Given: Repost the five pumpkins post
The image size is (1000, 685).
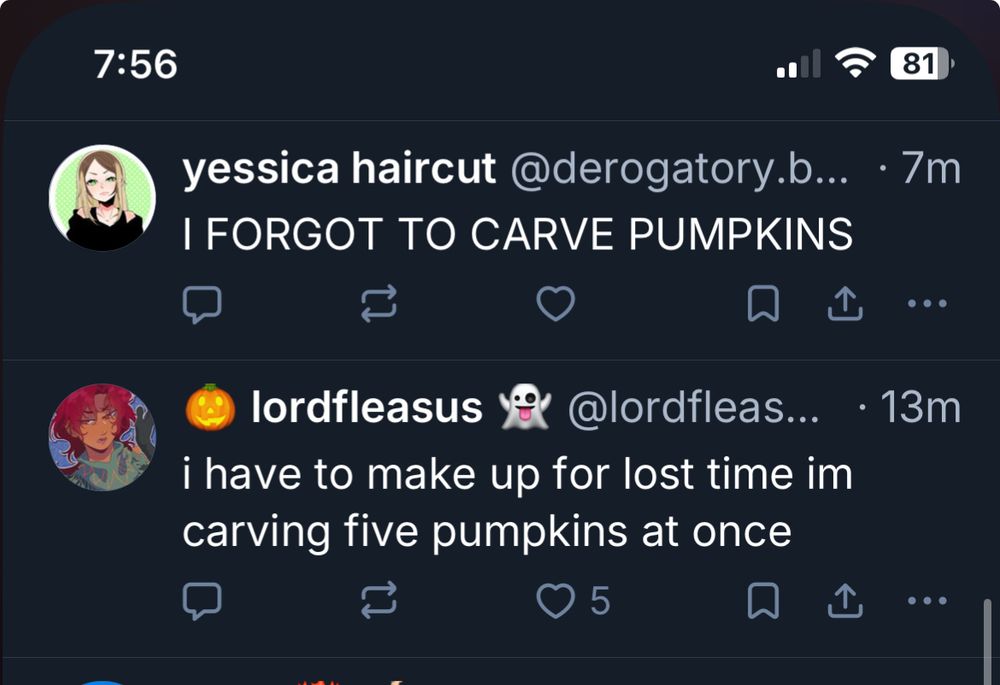Looking at the screenshot, I should (380, 601).
